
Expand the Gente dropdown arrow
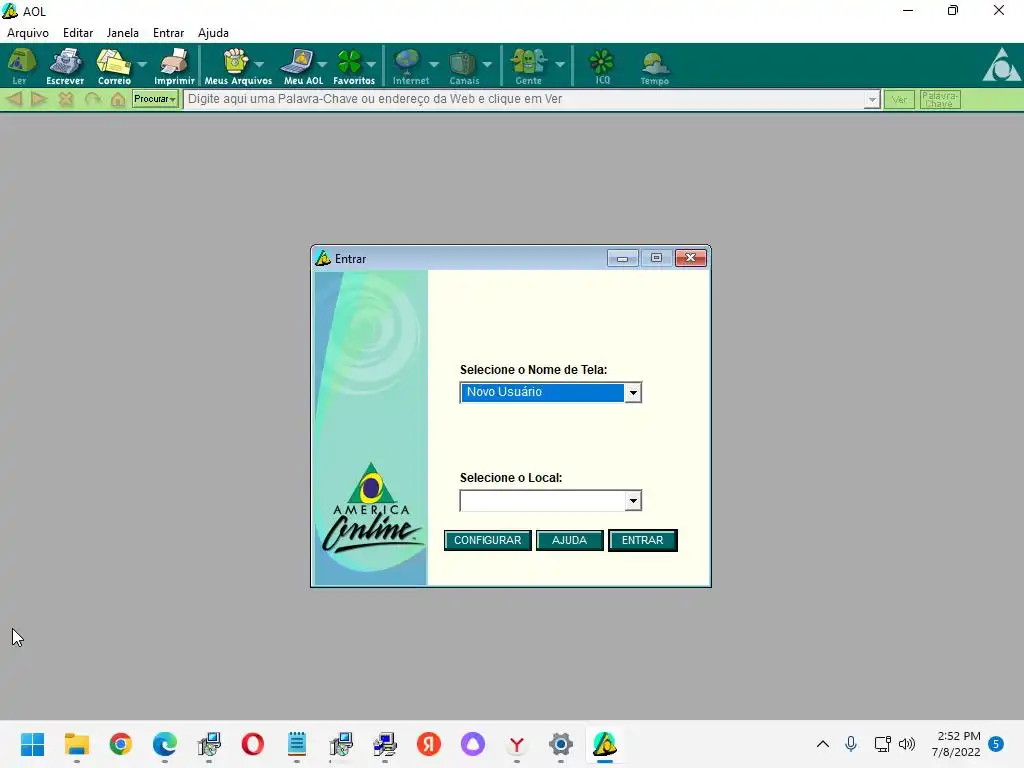click(x=560, y=64)
